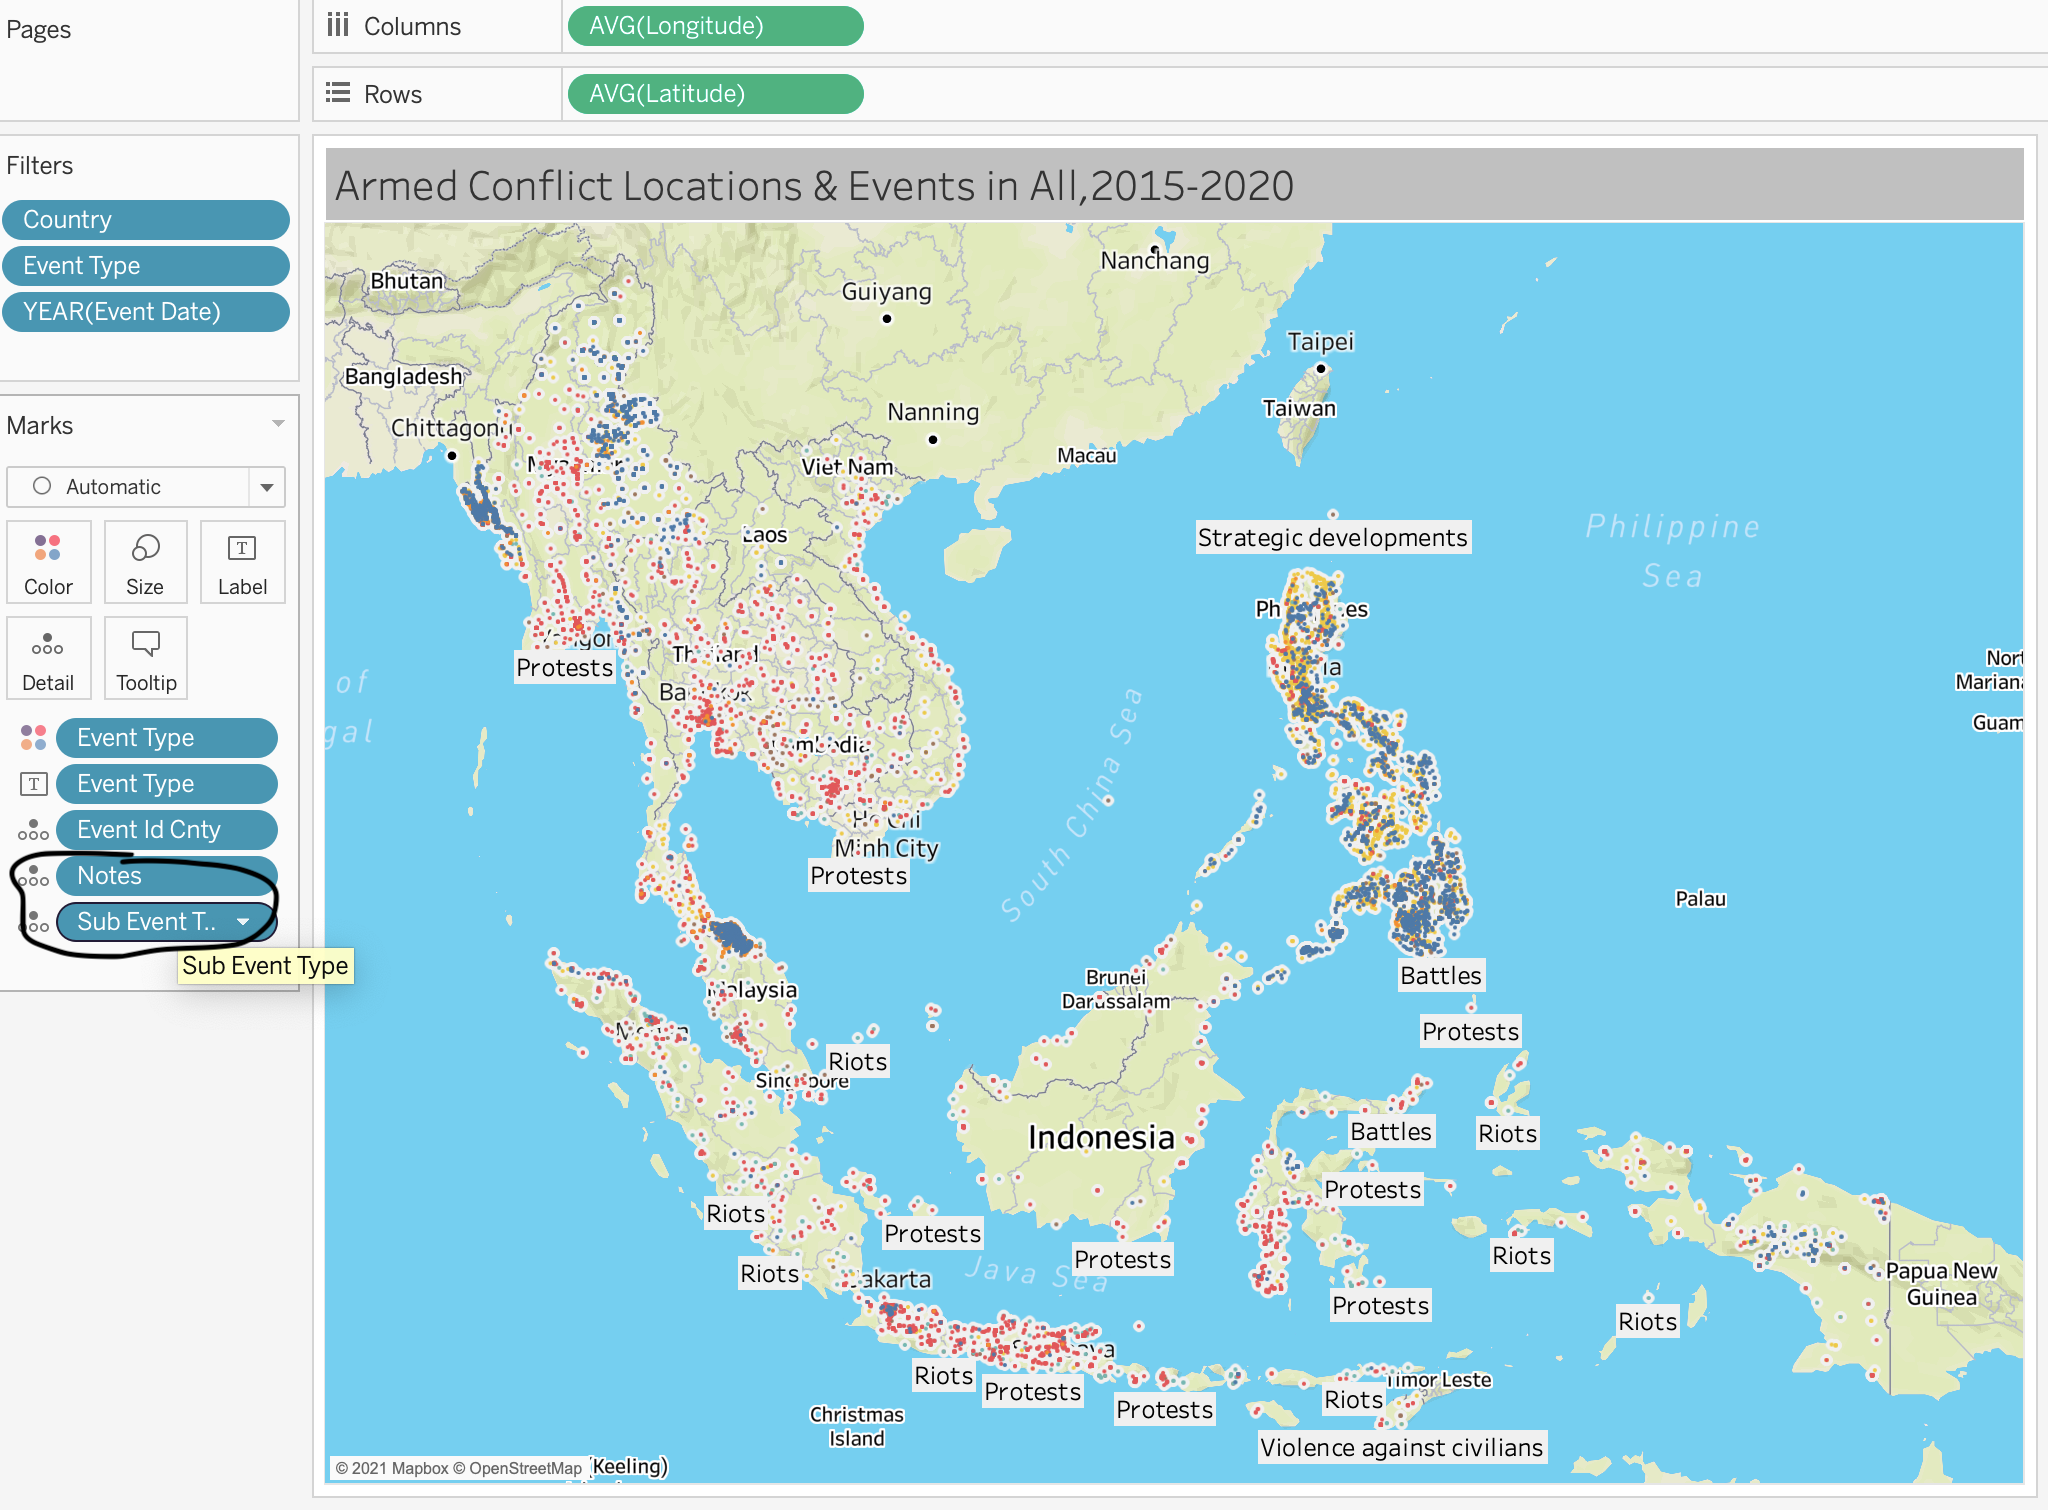Select the Country filter pill
Viewport: 2048px width, 1510px height.
point(146,220)
